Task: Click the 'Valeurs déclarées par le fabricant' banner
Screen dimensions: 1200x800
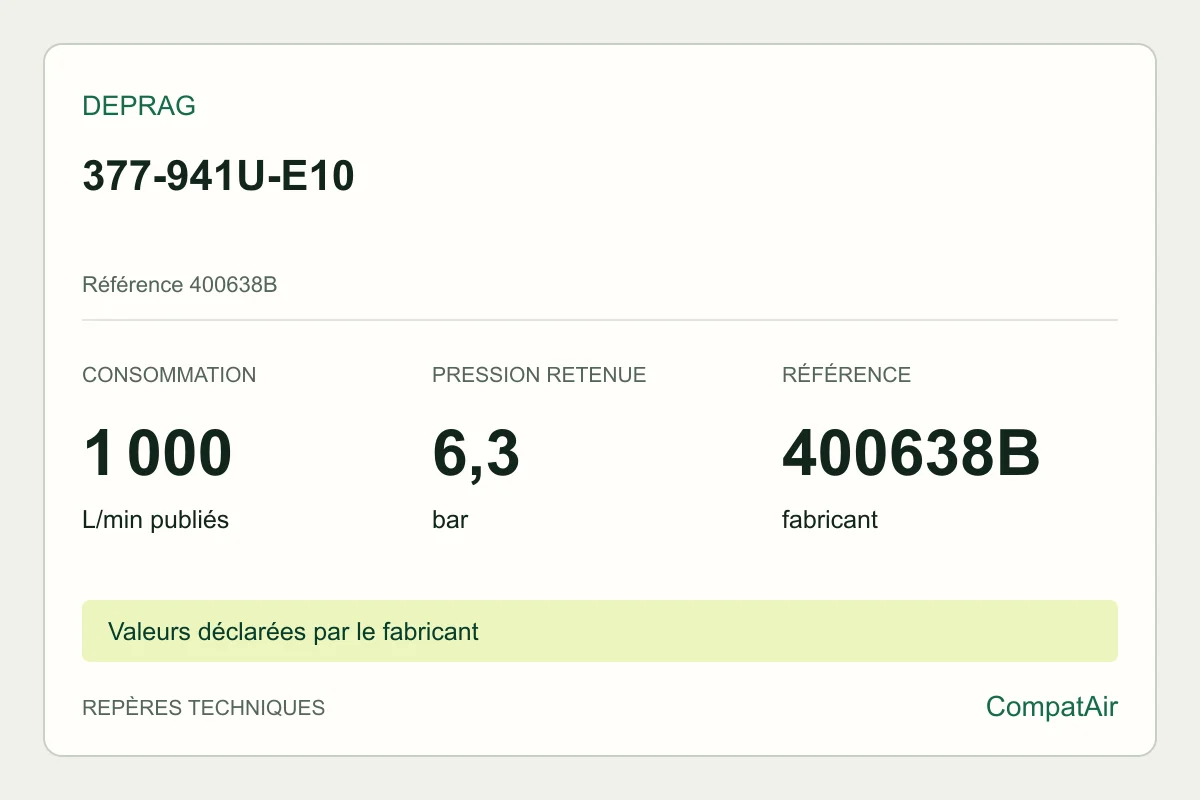Action: [x=600, y=631]
